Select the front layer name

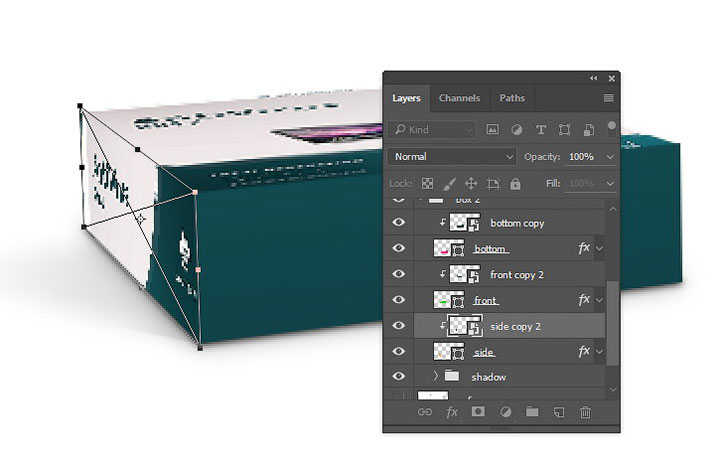point(485,301)
